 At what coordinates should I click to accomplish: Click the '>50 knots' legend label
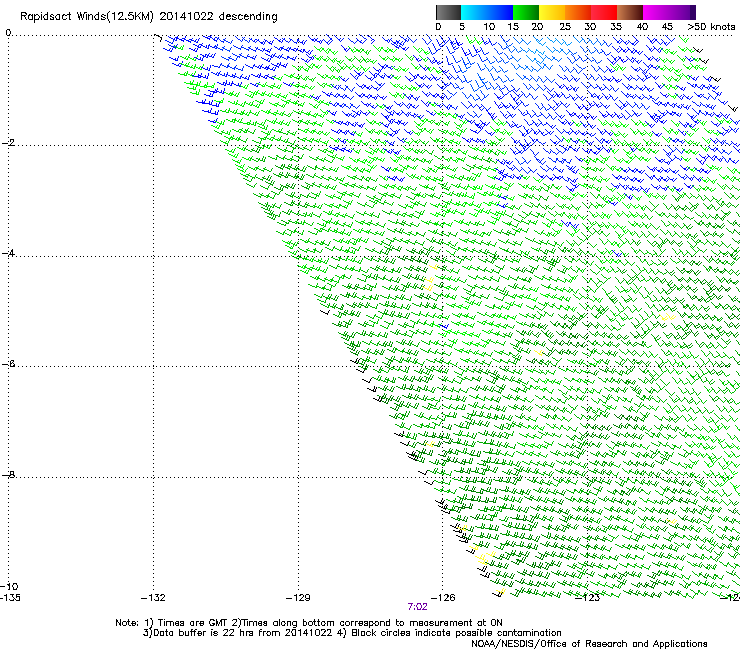(x=711, y=27)
